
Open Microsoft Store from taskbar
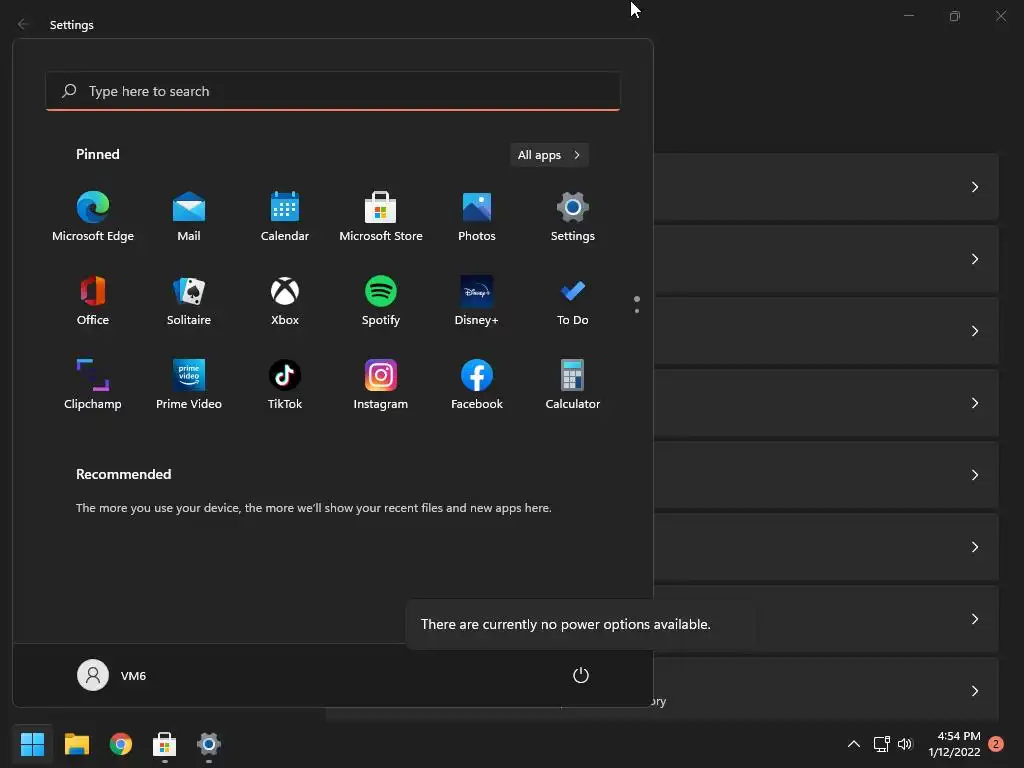[165, 744]
